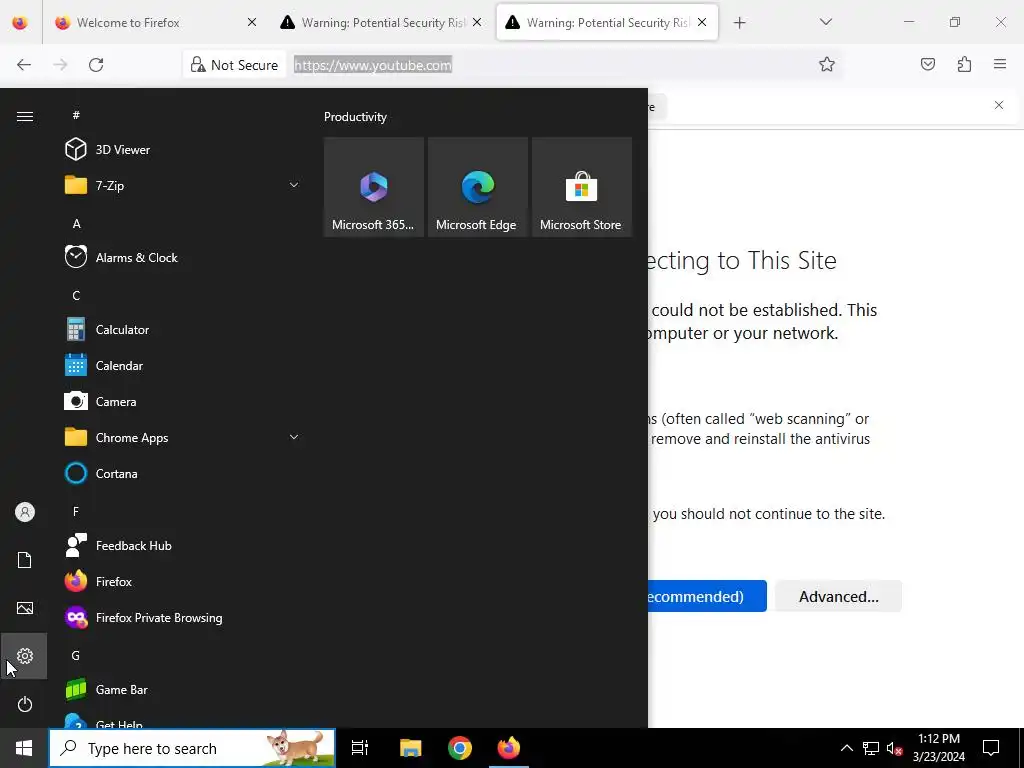Launch the Camera app
This screenshot has height=768, width=1024.
click(183, 402)
